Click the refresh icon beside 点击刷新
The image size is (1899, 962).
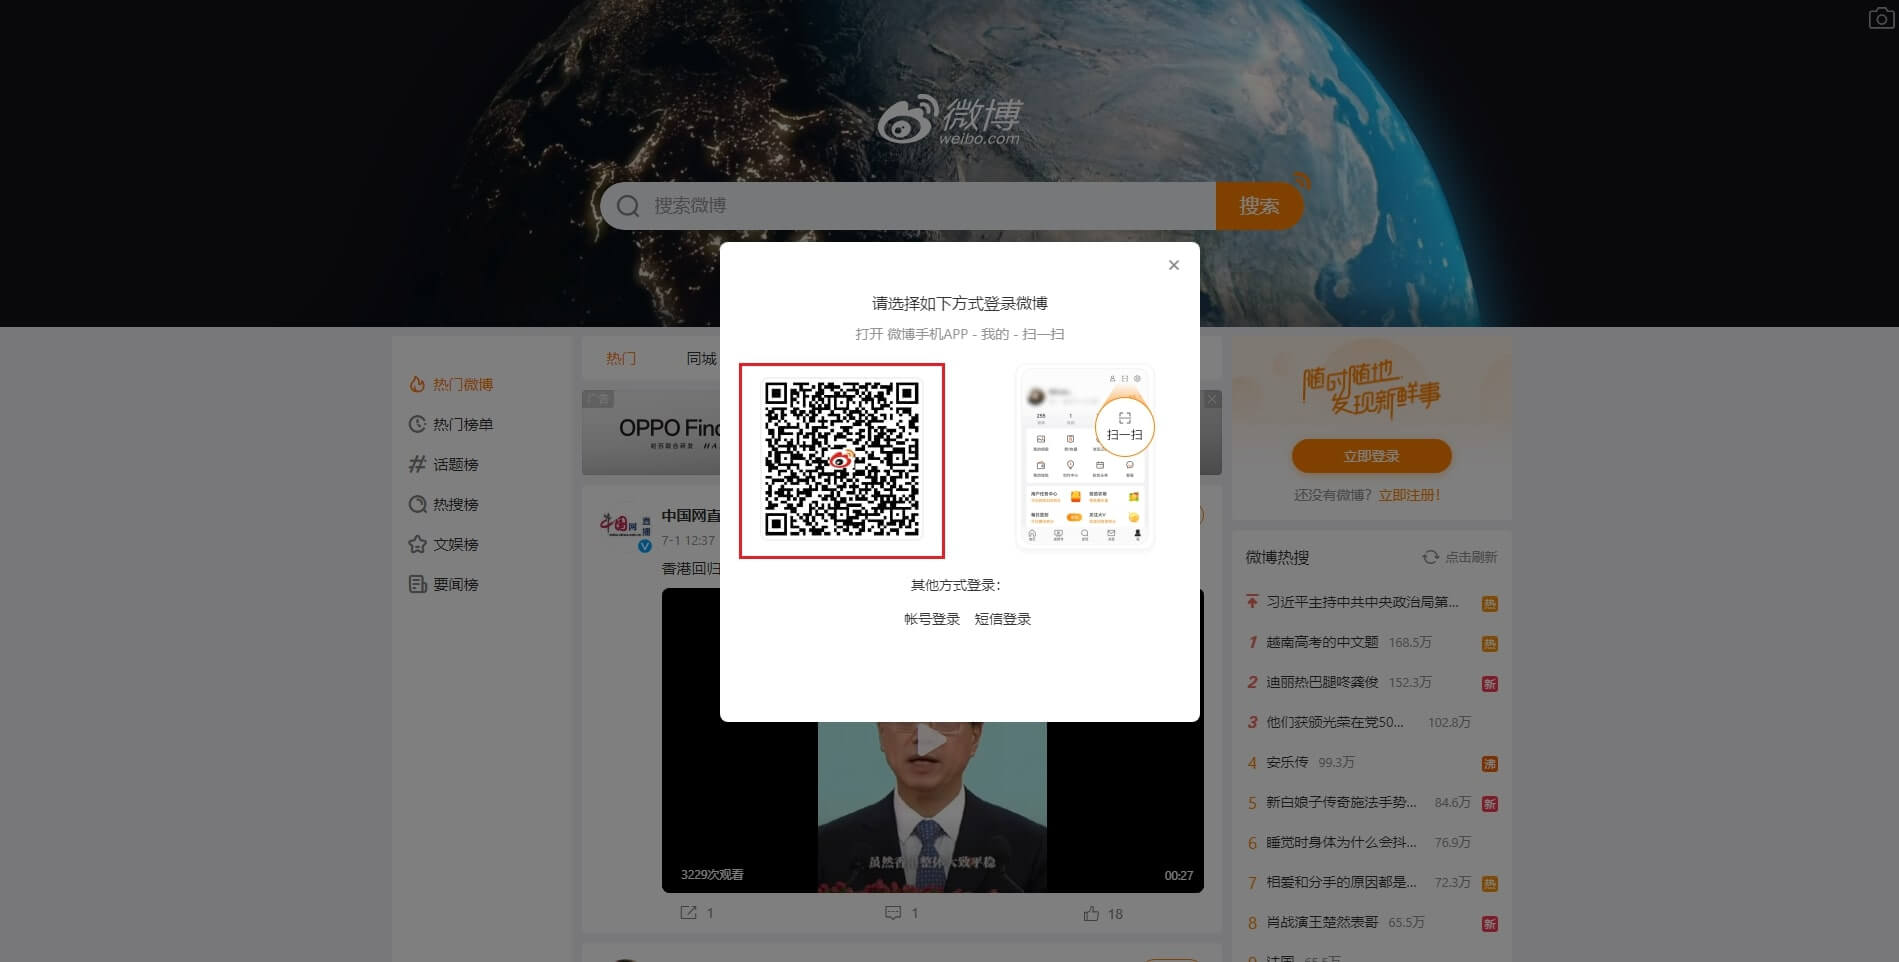[1431, 557]
